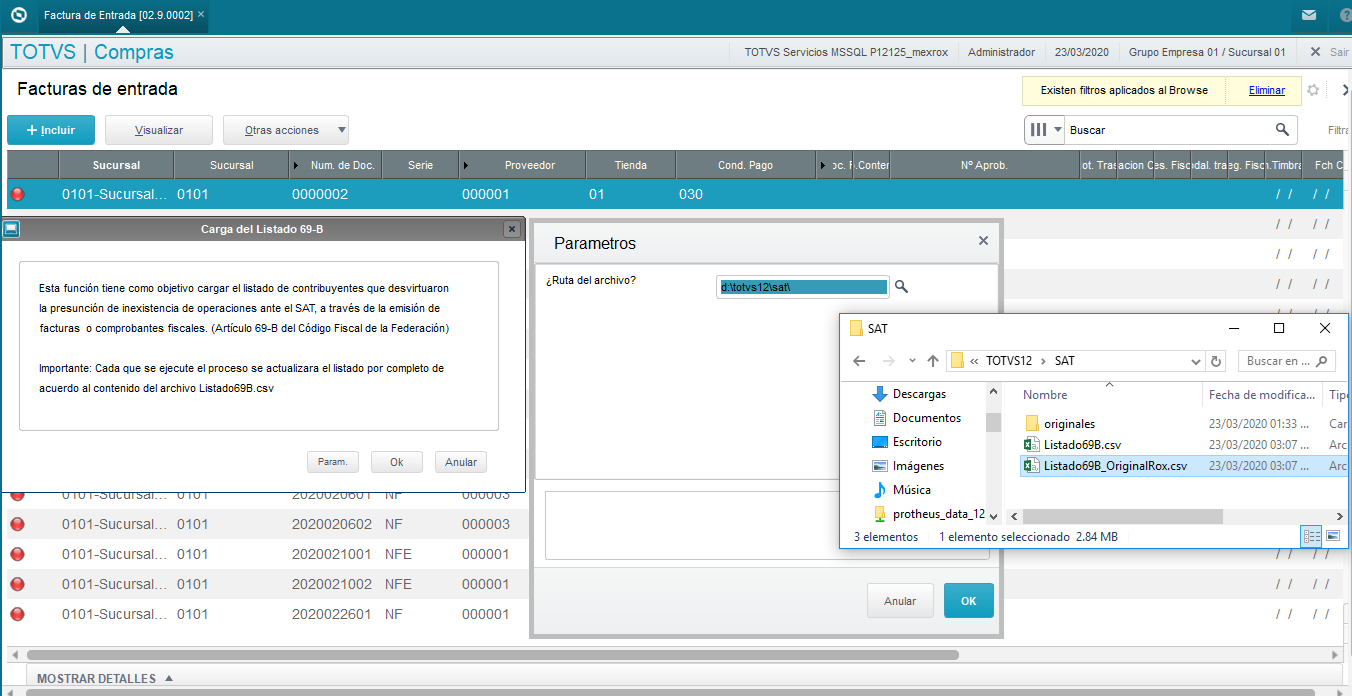Click the Param. button in Carga del Listado dialog

[333, 462]
